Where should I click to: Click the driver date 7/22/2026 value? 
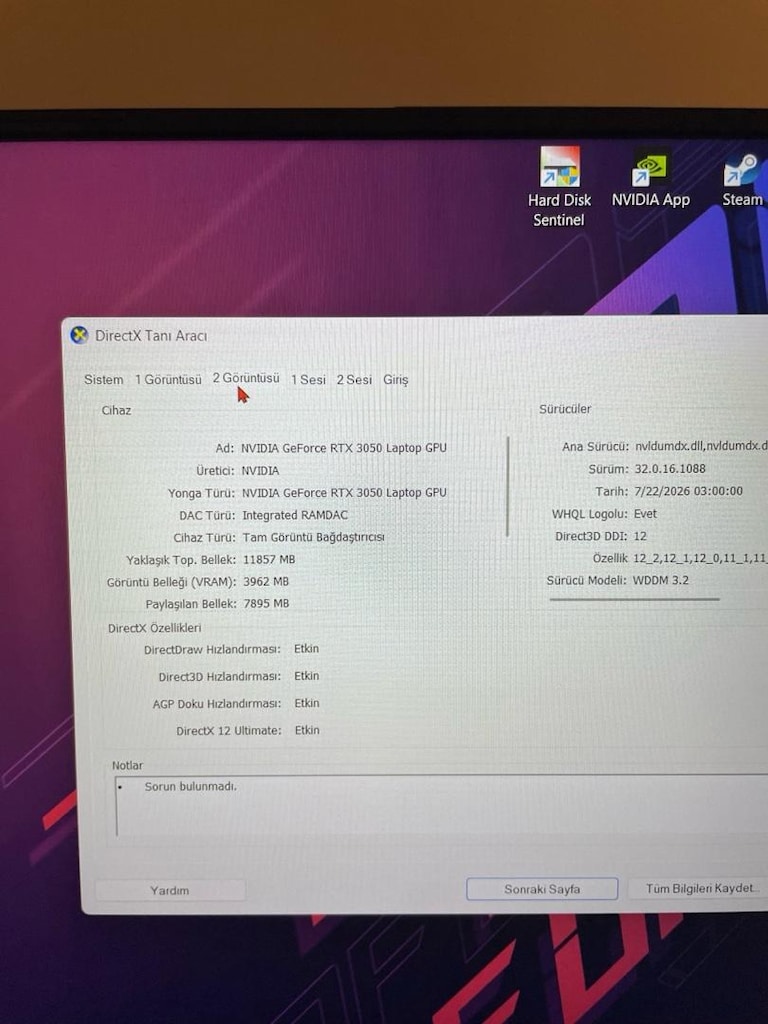[x=688, y=491]
